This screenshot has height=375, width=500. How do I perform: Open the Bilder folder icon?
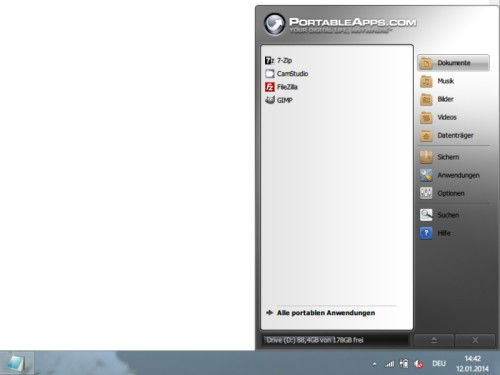coord(426,99)
